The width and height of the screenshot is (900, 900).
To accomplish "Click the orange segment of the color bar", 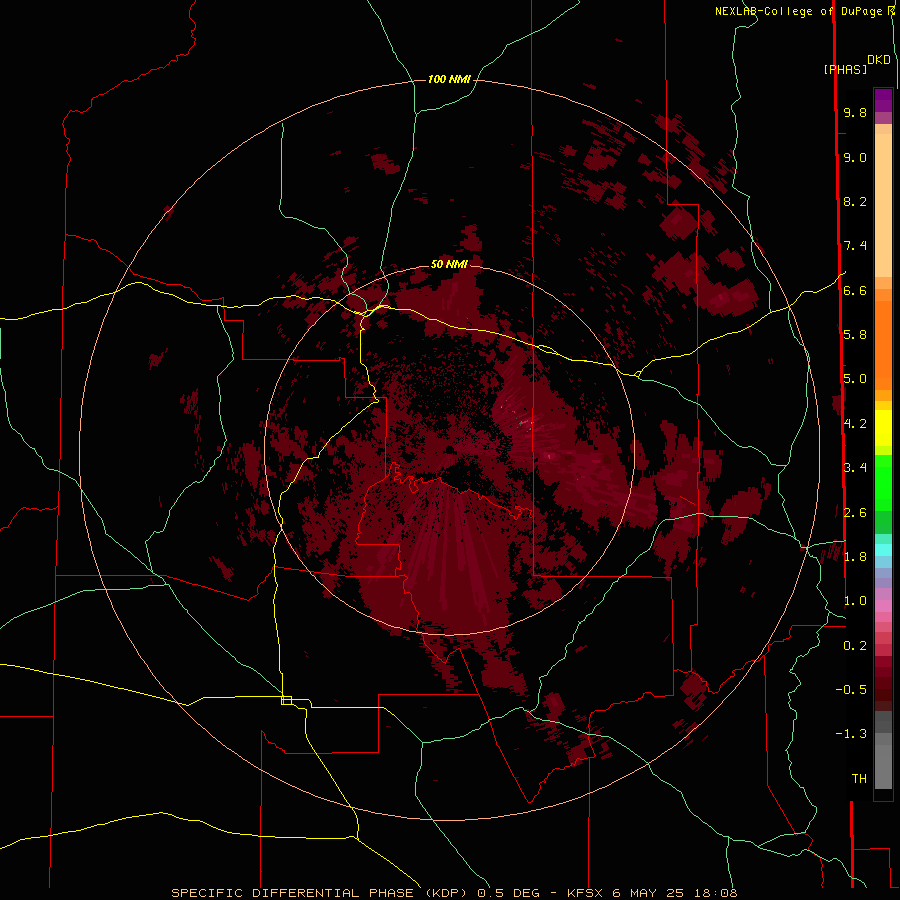I will (x=883, y=345).
